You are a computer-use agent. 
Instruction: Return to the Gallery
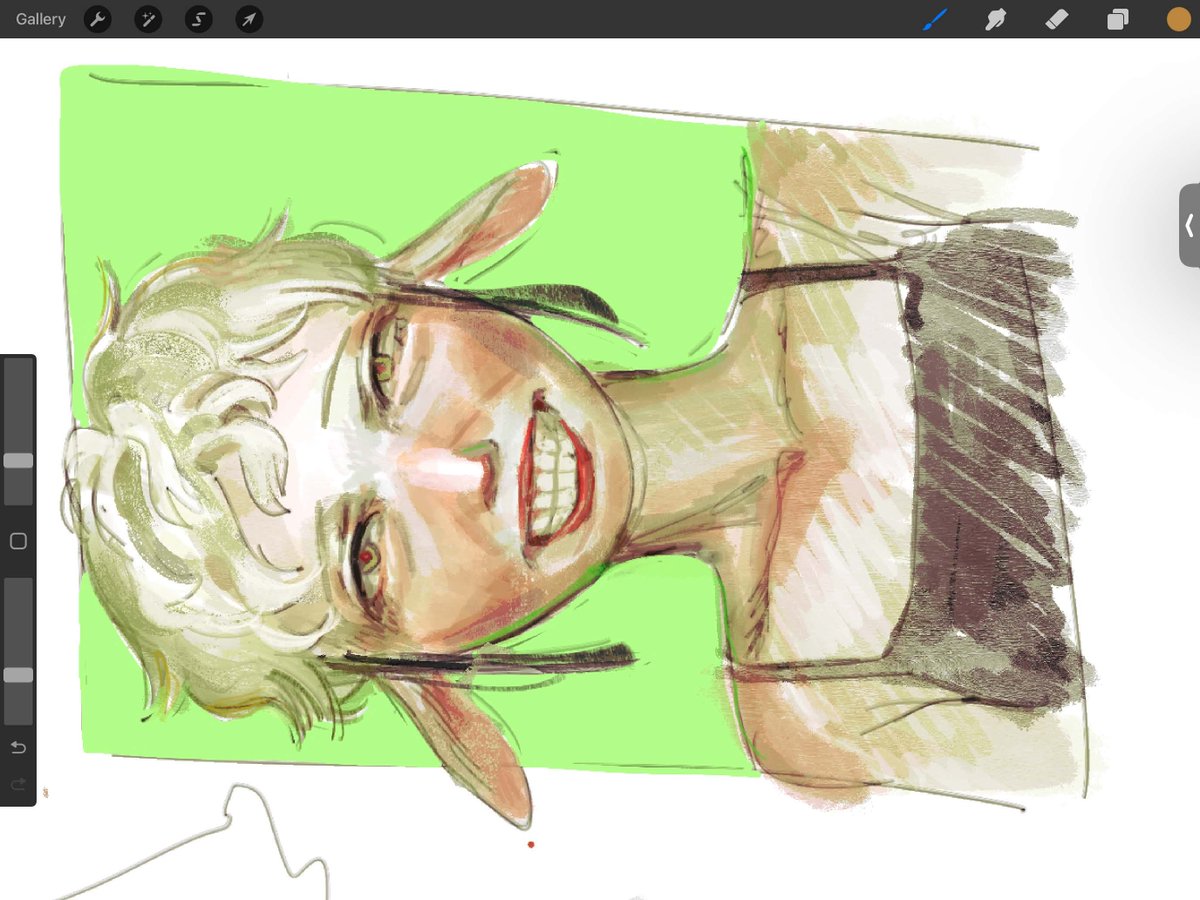(41, 19)
